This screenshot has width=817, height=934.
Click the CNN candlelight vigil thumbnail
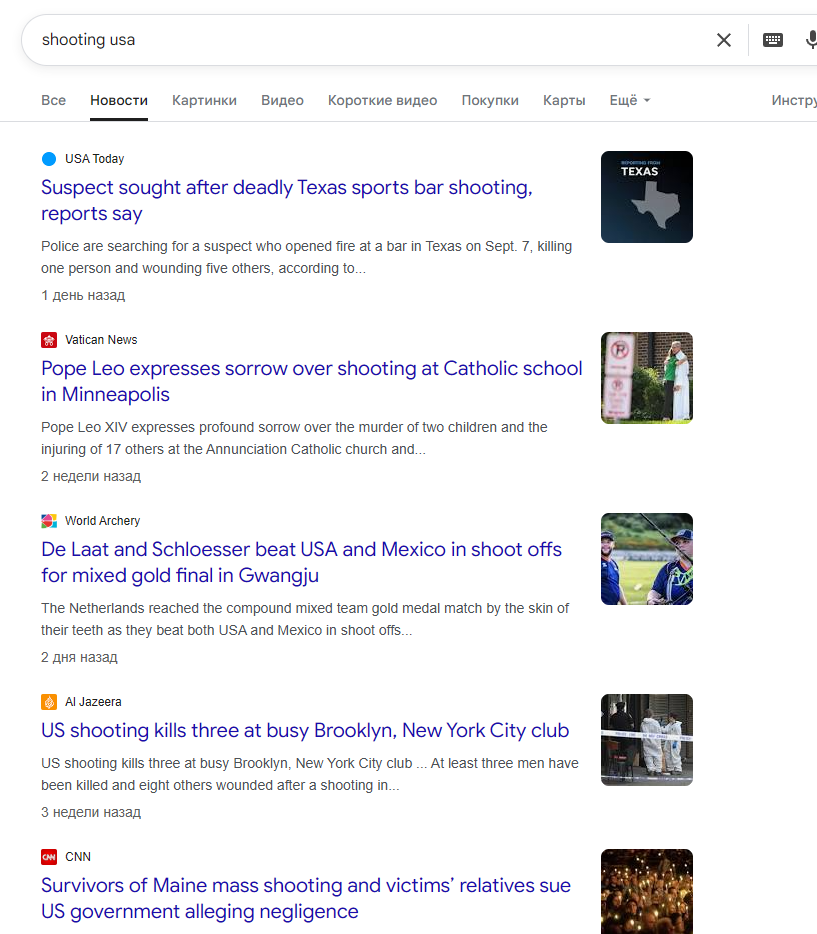647,892
